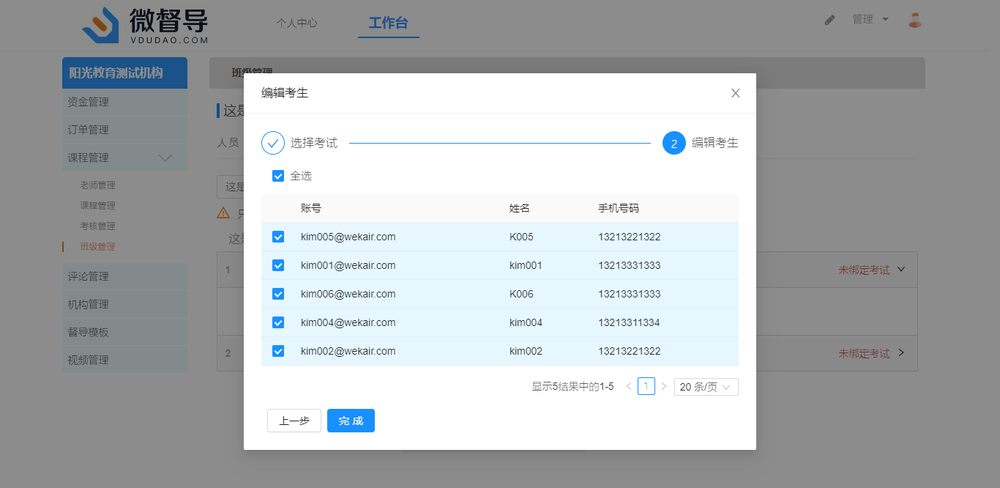The image size is (1000, 488).
Task: Open 机构管理 in sidebar
Action: [x=125, y=304]
